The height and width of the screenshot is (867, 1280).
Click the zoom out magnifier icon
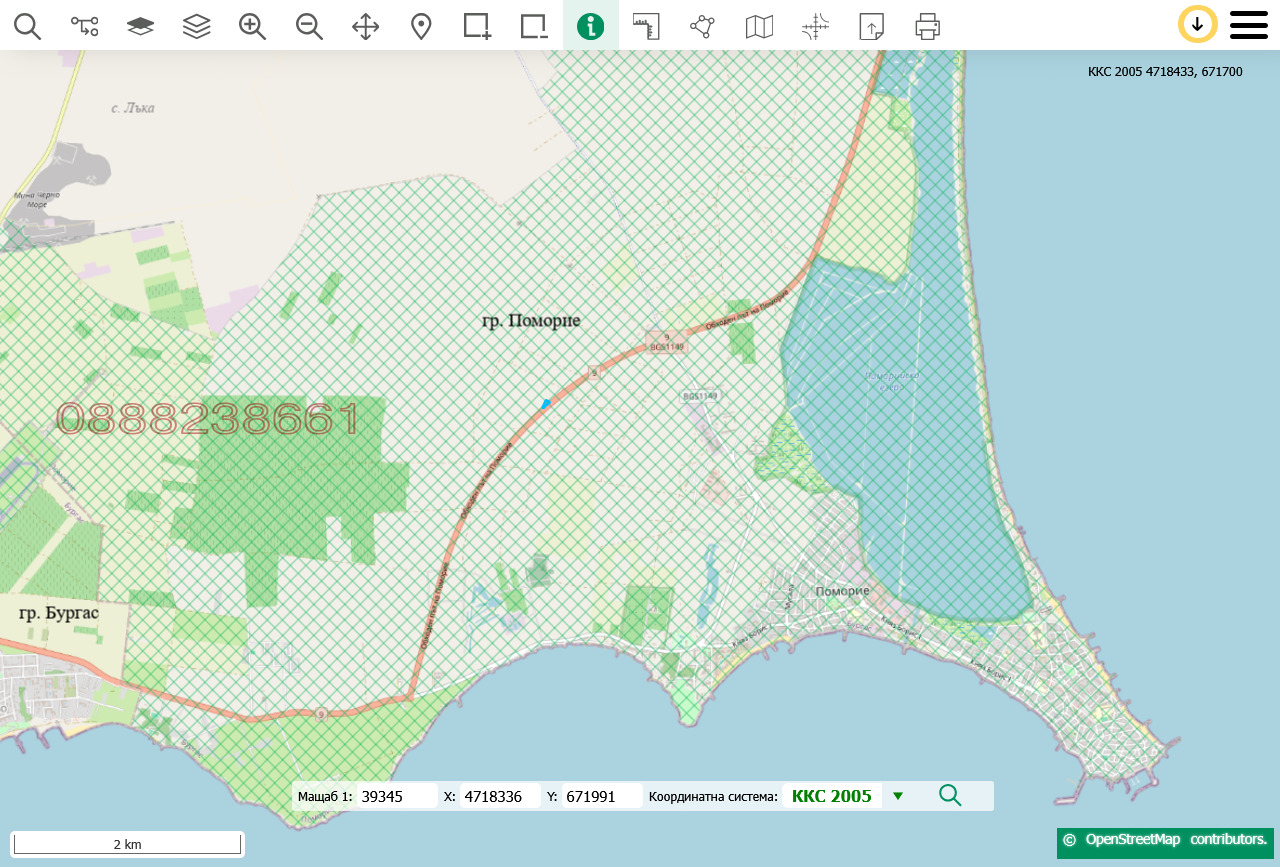point(309,26)
